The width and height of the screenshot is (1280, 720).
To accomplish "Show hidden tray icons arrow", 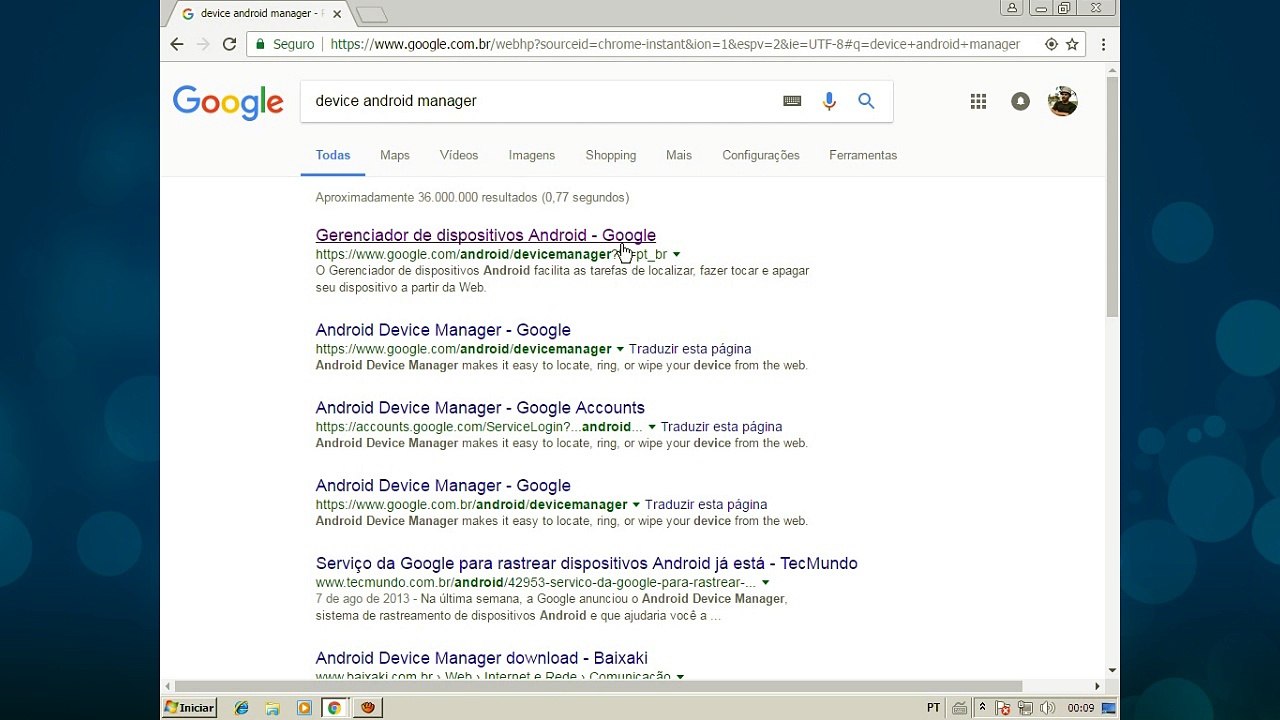I will [x=982, y=708].
